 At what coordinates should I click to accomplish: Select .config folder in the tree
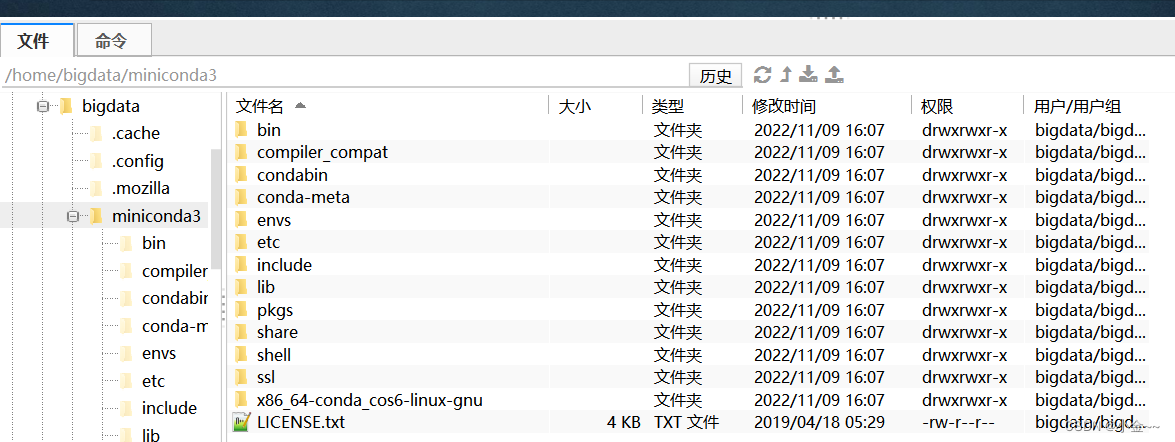click(137, 161)
